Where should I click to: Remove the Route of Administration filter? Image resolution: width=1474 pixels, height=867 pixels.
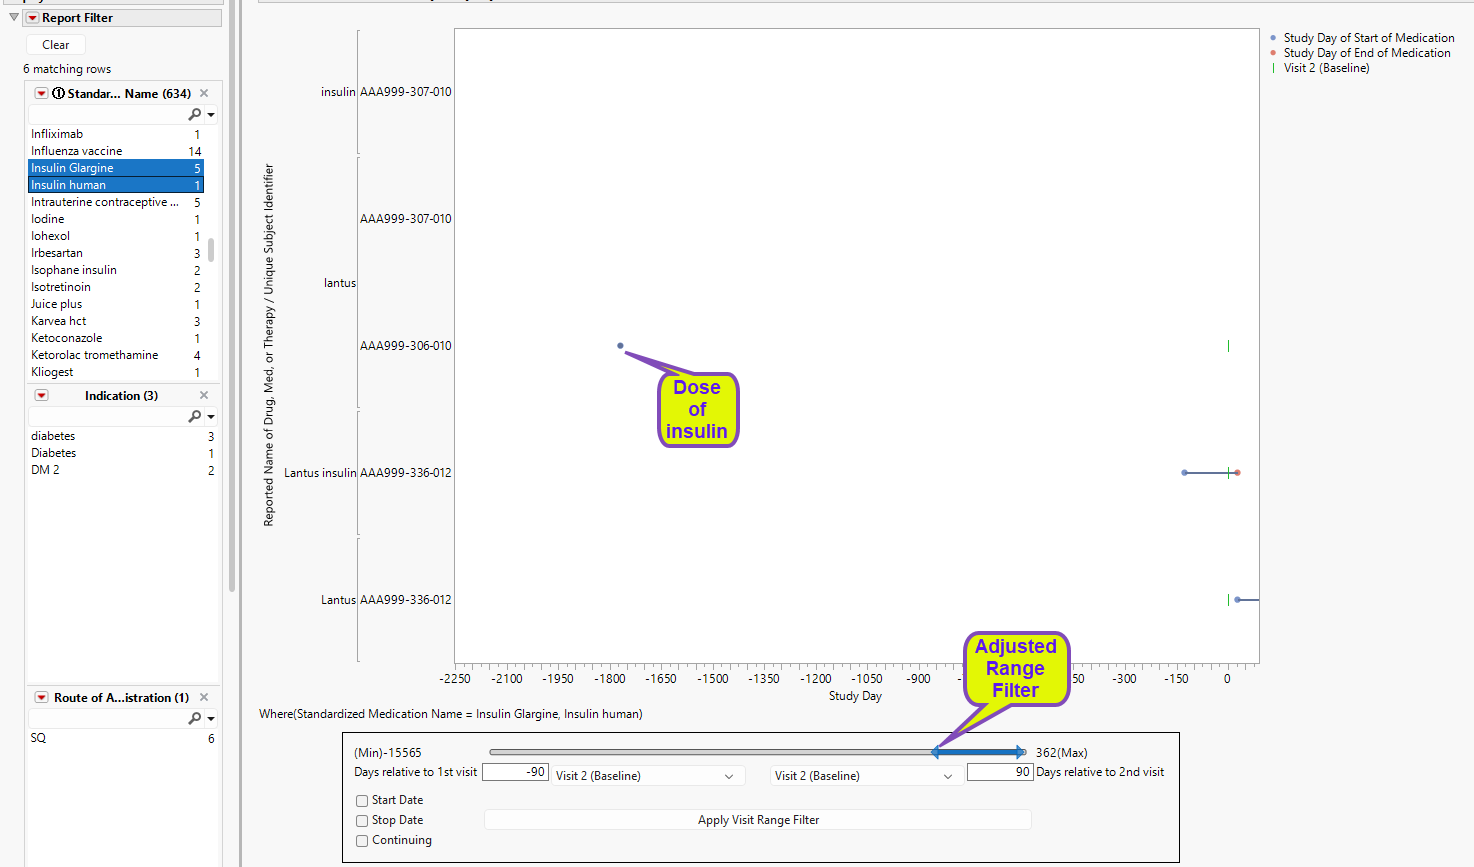[x=204, y=697]
